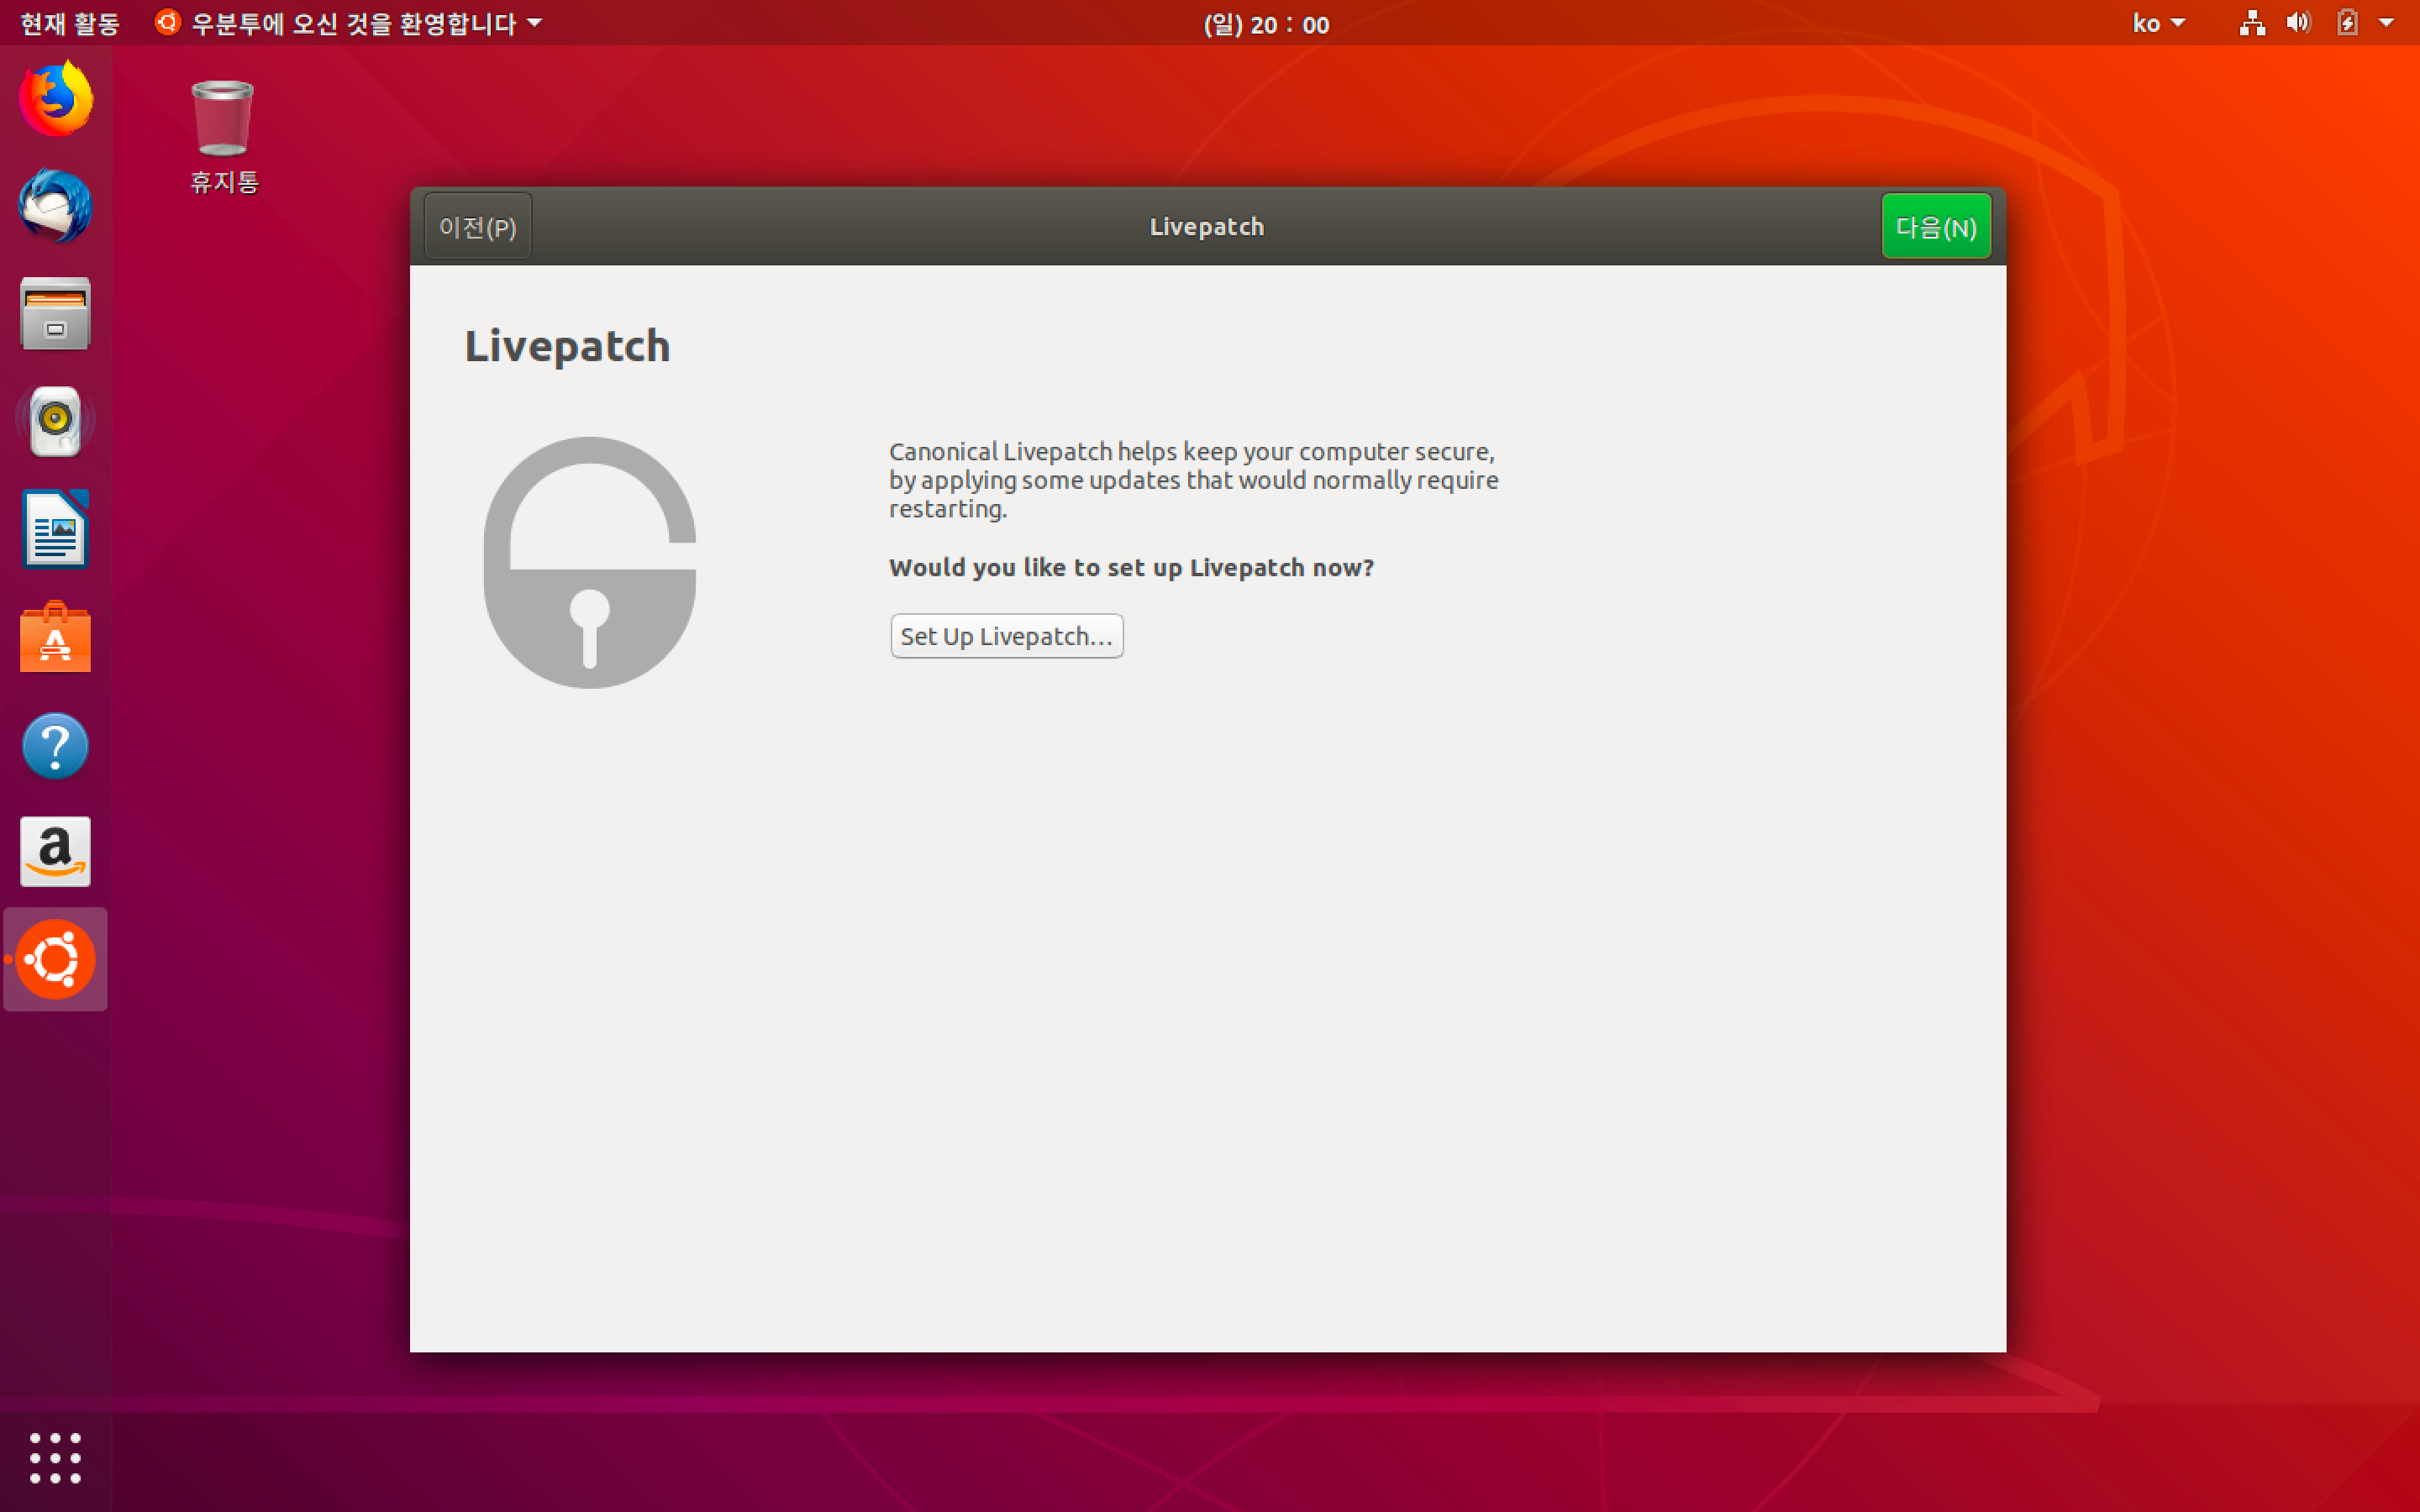This screenshot has width=2420, height=1512.
Task: Click the 휴지통 label under trash
Action: [x=224, y=182]
